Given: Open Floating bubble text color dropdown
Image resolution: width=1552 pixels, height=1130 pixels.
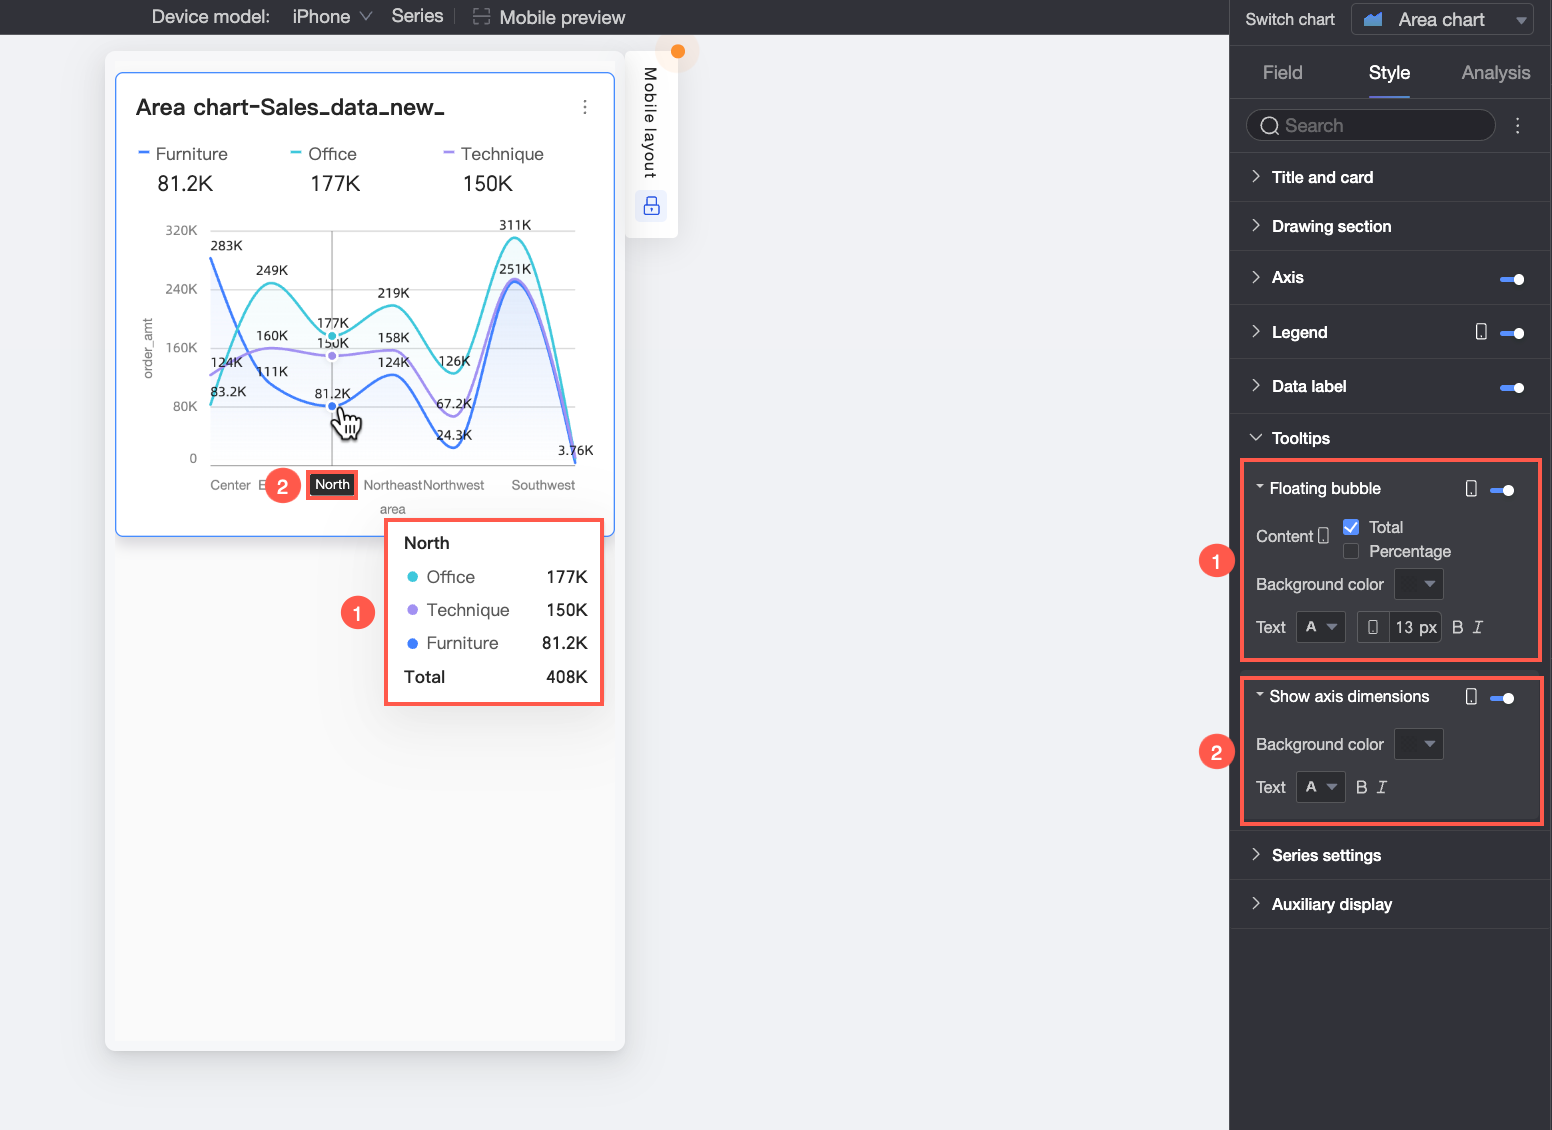Looking at the screenshot, I should click(1321, 627).
